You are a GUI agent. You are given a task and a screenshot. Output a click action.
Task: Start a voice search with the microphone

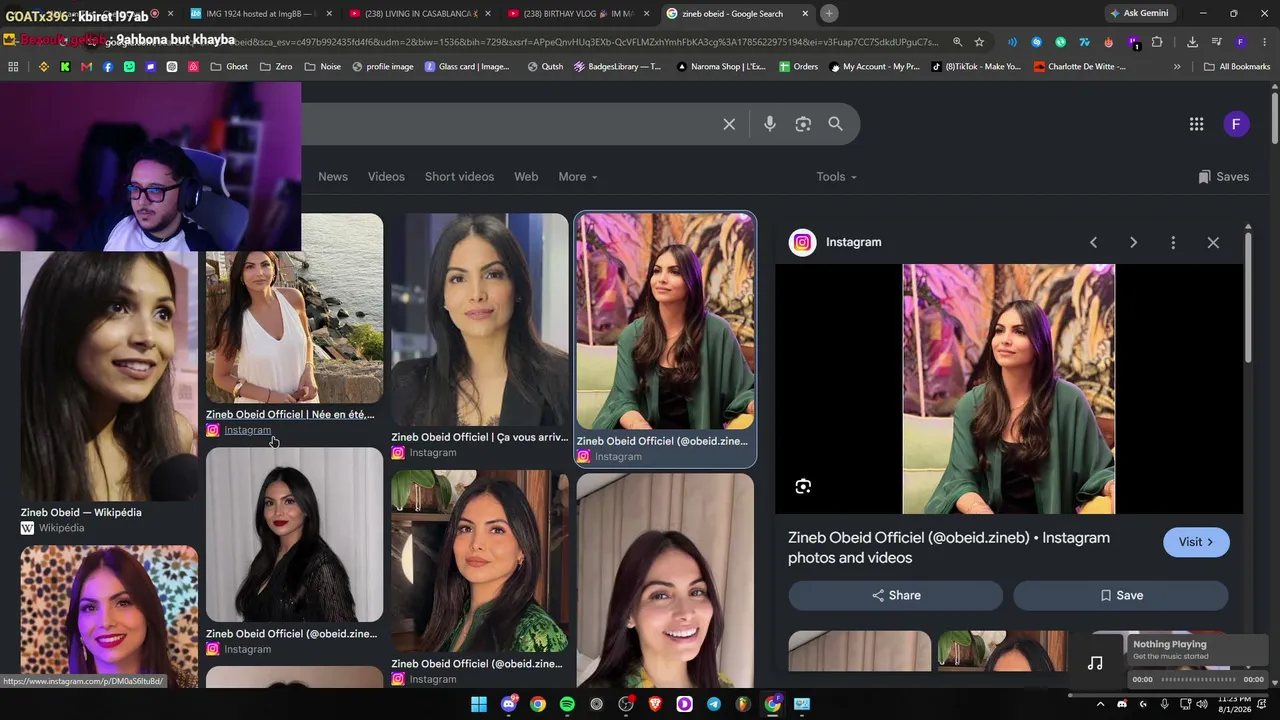pyautogui.click(x=769, y=124)
